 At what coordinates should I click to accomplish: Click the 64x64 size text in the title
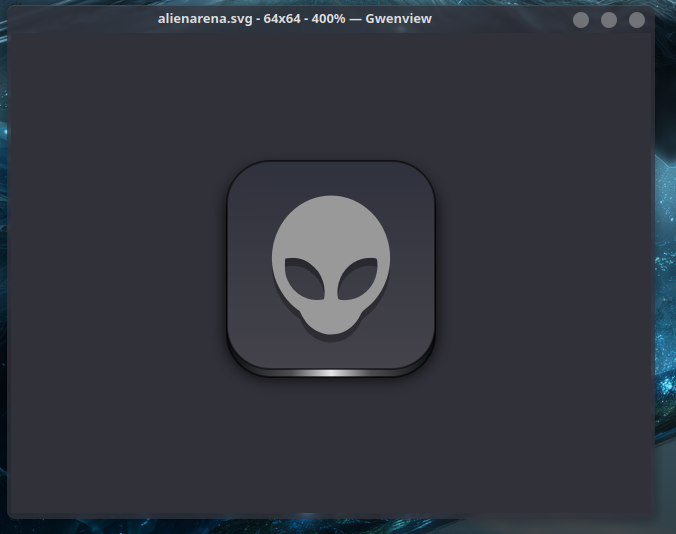point(281,19)
